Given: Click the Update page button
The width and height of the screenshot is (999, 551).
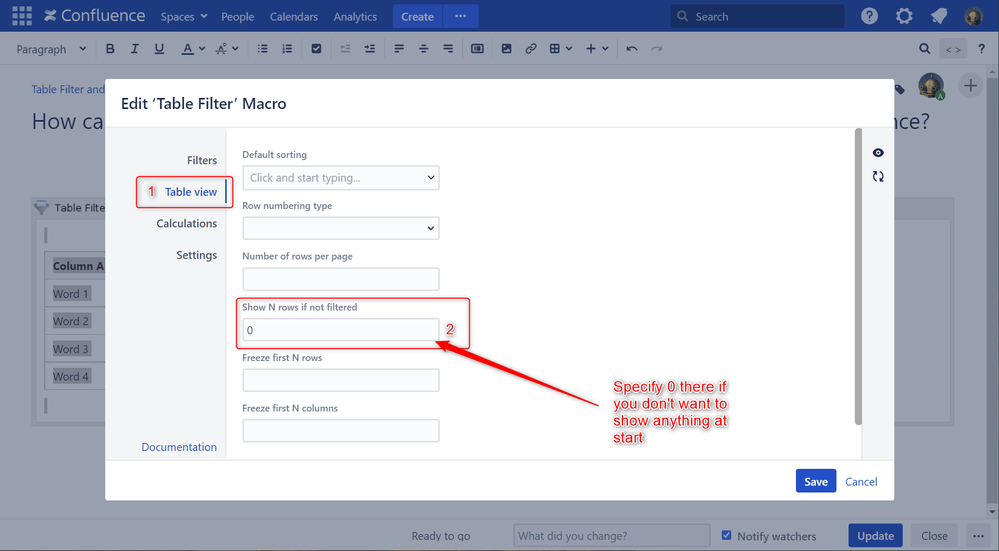Looking at the screenshot, I should tap(875, 536).
